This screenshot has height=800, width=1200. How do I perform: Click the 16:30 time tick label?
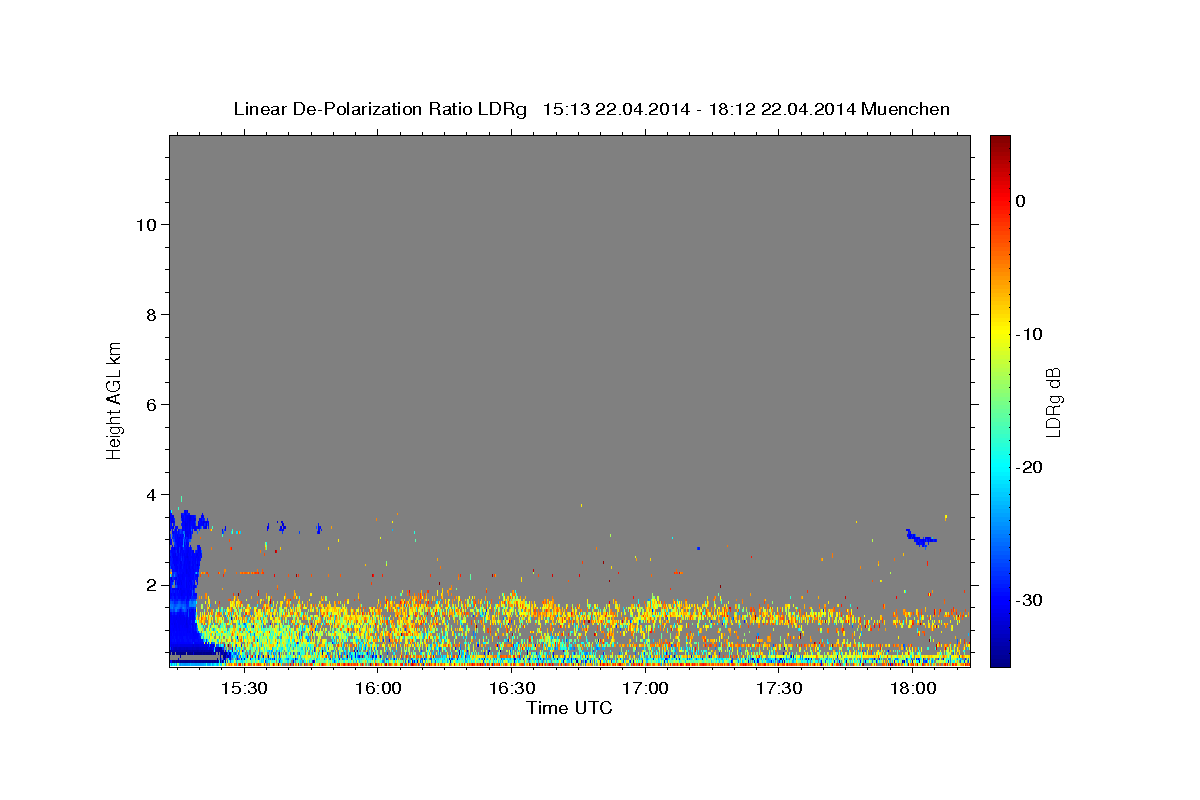tap(512, 689)
